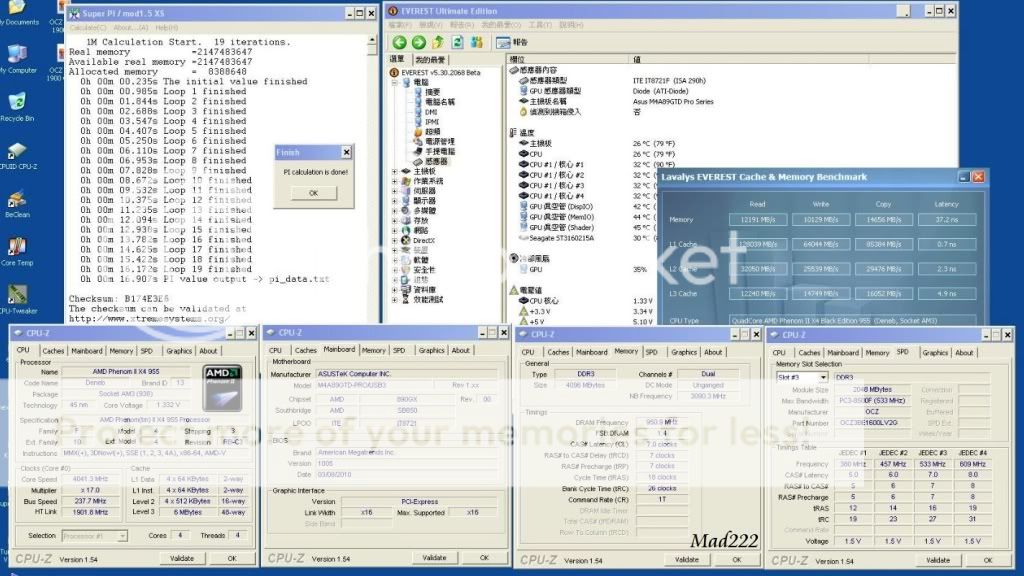
Task: Click Validate in the first CPU-Z window
Action: [182, 558]
